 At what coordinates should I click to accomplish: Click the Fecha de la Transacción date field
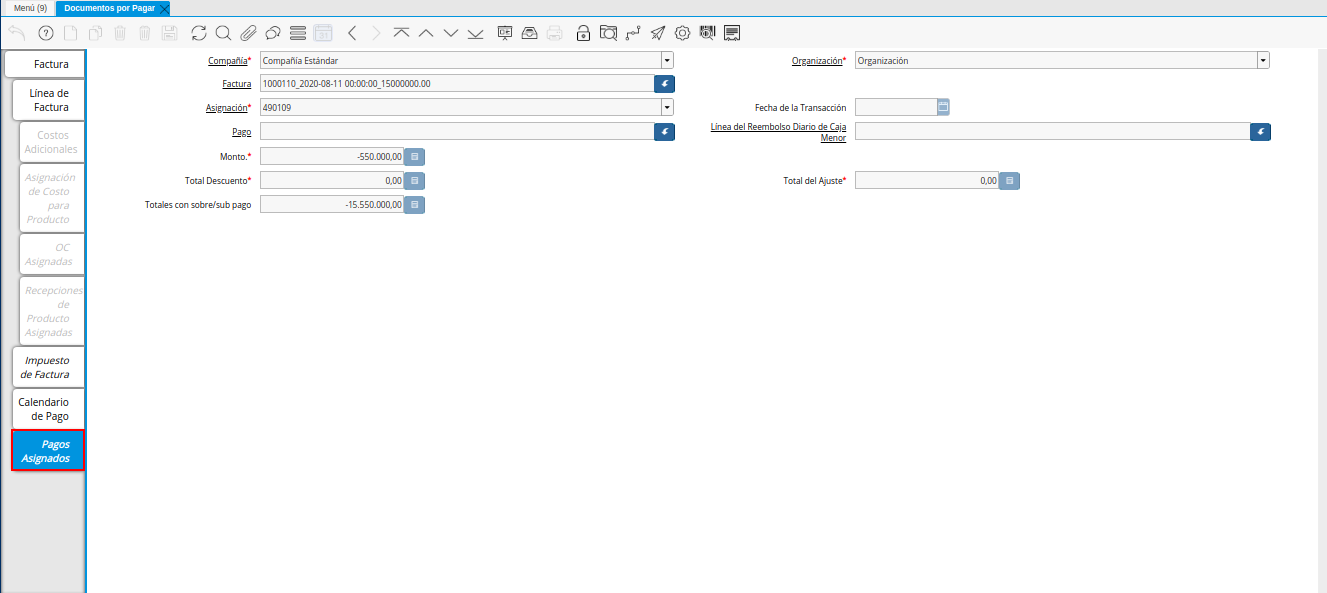[896, 107]
